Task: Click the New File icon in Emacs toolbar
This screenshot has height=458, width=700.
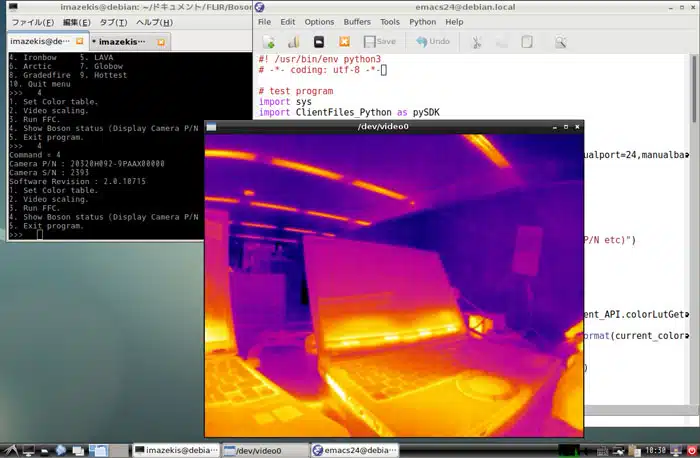Action: click(x=268, y=42)
